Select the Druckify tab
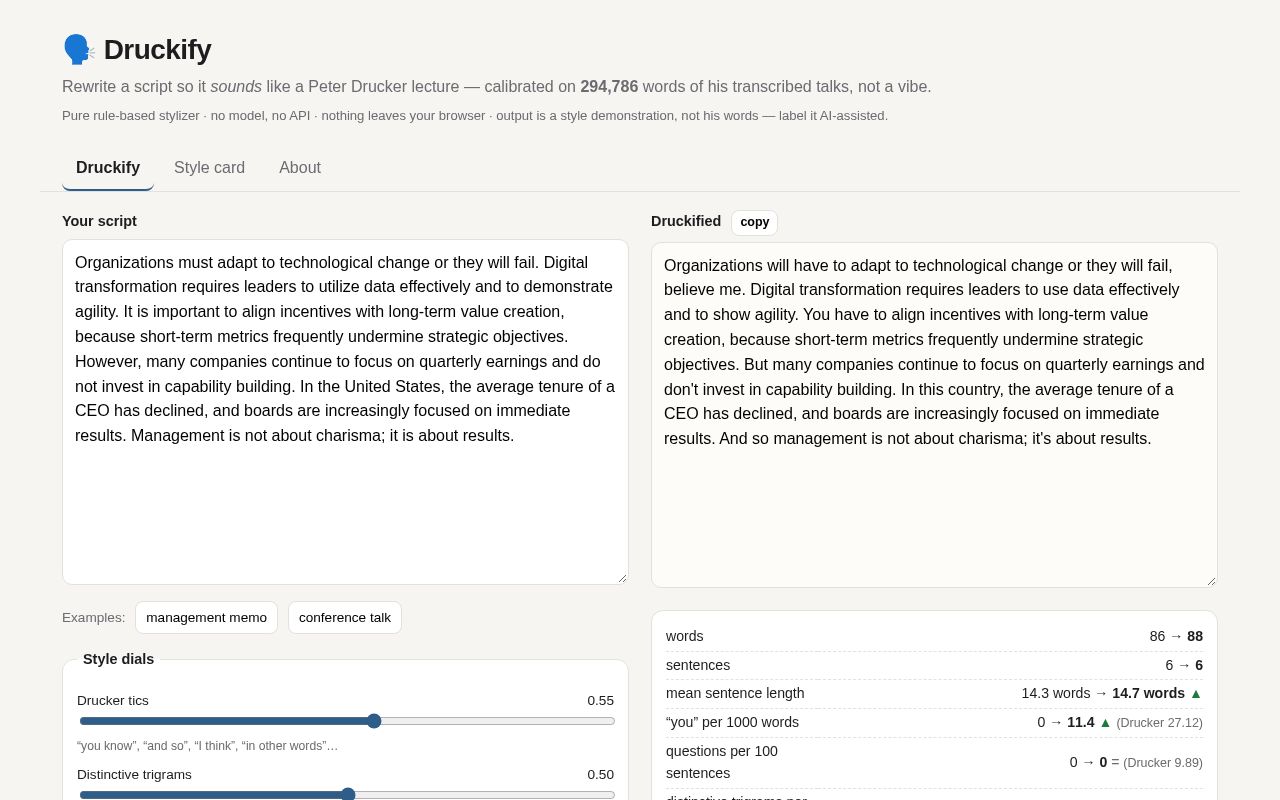The height and width of the screenshot is (800, 1280). pyautogui.click(x=108, y=168)
